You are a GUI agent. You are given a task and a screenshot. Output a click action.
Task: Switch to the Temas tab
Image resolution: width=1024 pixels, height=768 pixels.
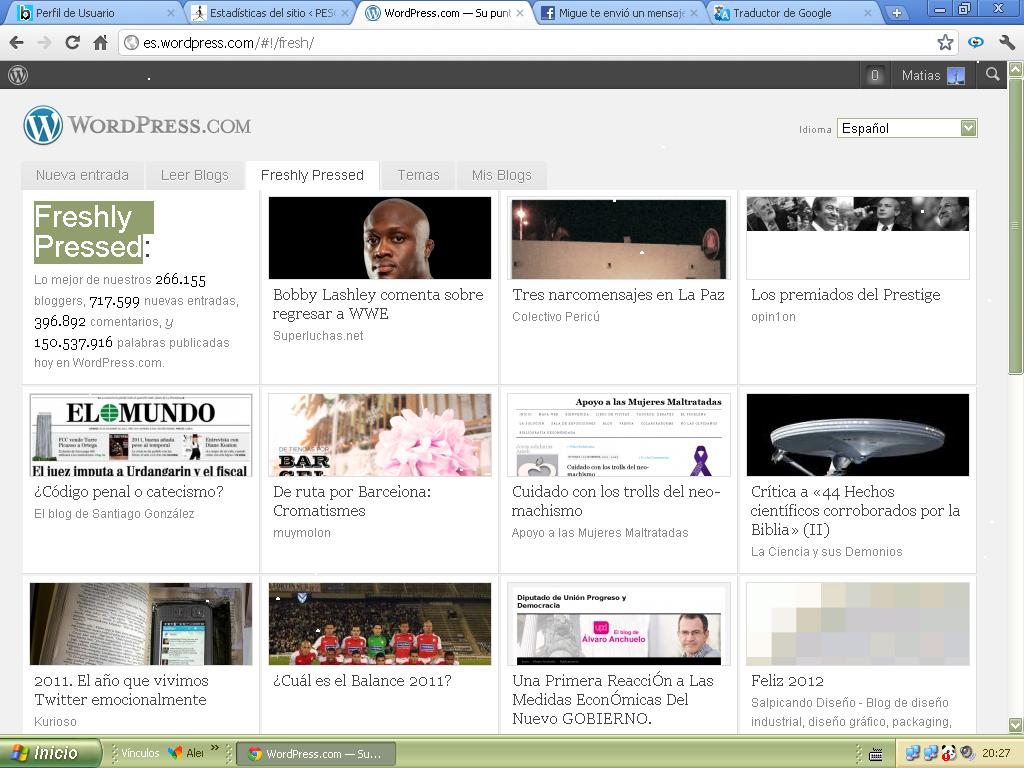[418, 175]
